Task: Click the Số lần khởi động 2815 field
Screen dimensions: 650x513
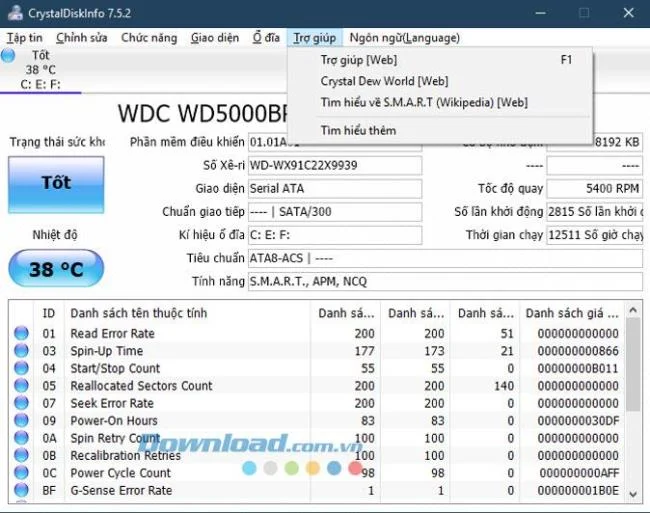Action: click(x=594, y=212)
